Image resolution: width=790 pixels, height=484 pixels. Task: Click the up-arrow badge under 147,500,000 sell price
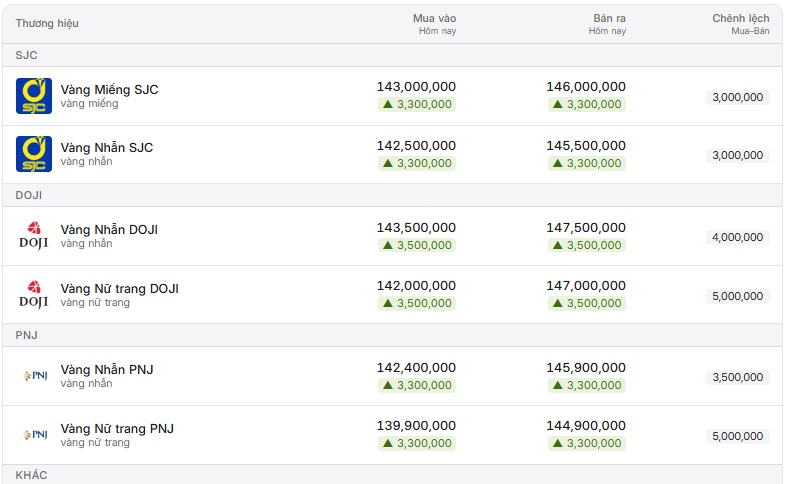[x=586, y=245]
